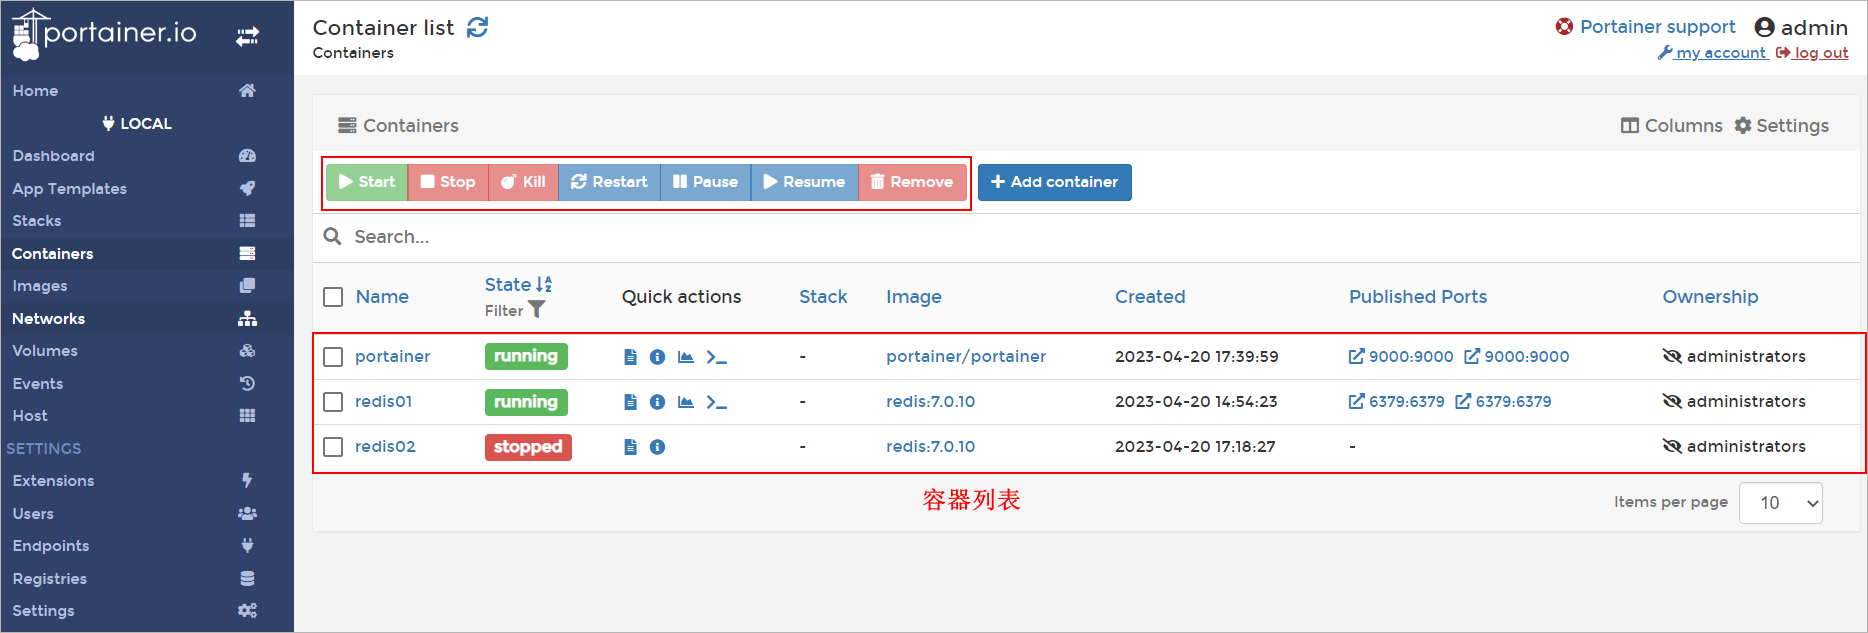Viewport: 1868px width, 633px height.
Task: Open redis:7.0.10 image link for redis01
Action: tap(930, 402)
